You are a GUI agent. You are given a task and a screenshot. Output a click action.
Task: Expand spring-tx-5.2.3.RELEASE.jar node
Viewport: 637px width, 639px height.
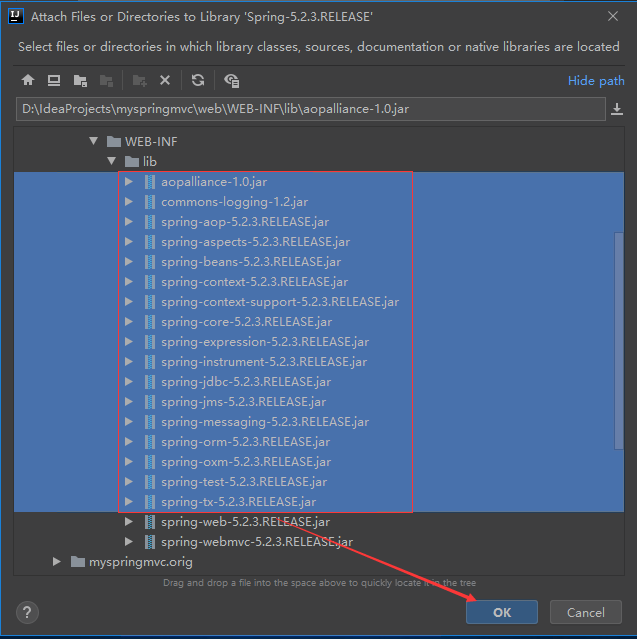pyautogui.click(x=129, y=501)
